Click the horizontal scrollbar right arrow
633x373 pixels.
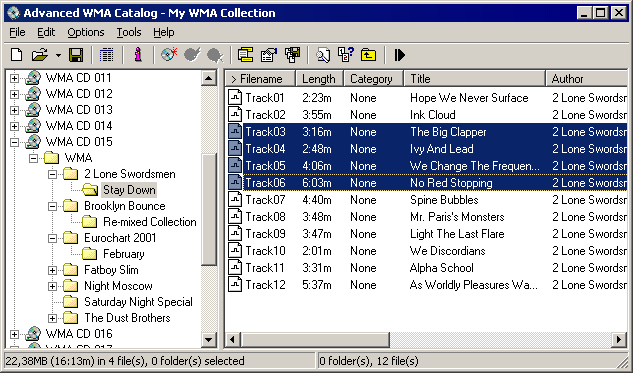pos(619,339)
